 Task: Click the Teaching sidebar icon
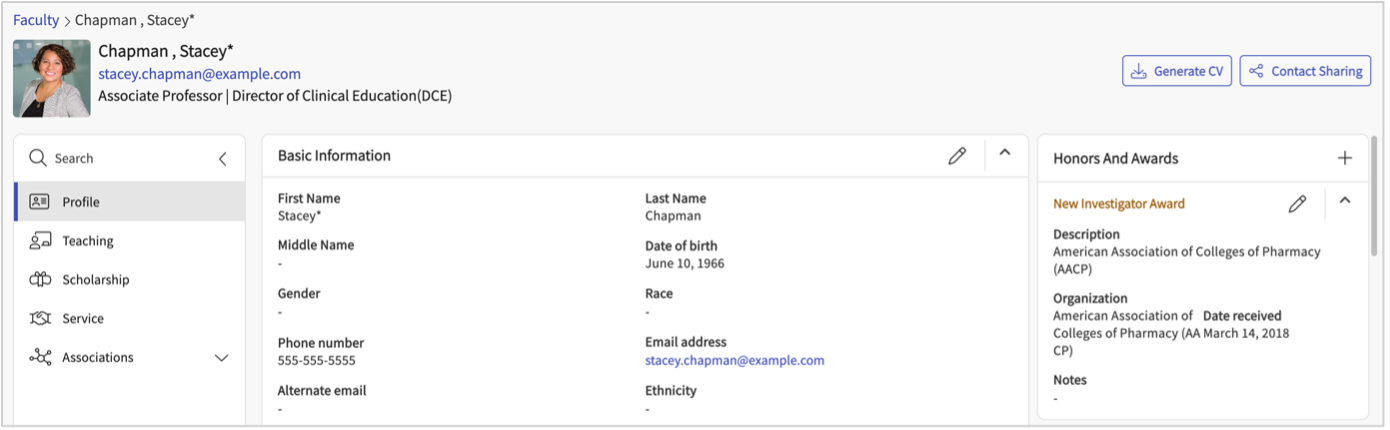pyautogui.click(x=40, y=241)
